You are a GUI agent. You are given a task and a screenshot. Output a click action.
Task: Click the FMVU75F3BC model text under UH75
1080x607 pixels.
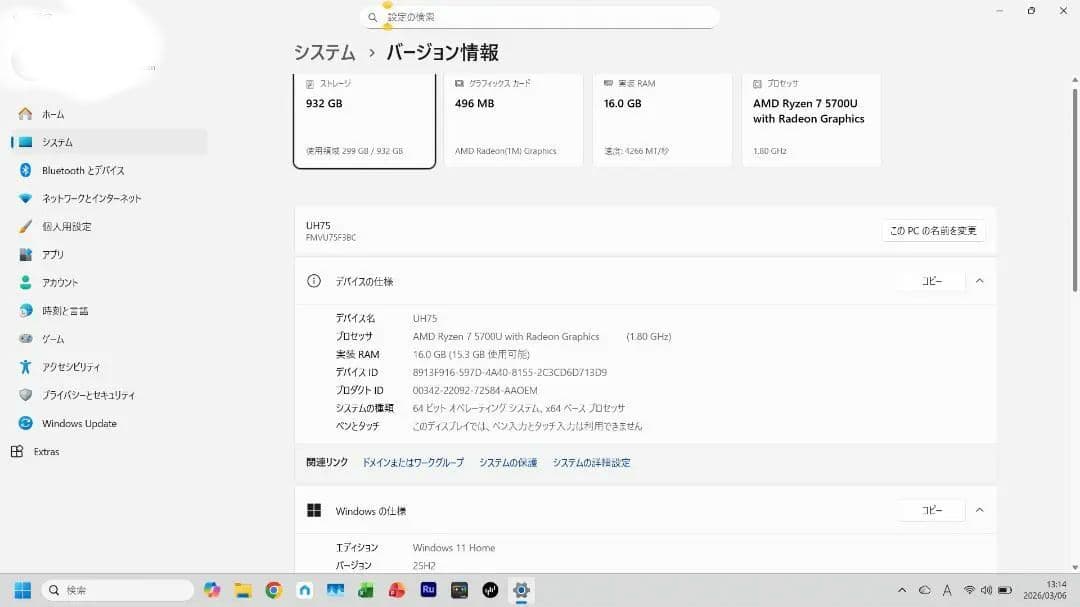pyautogui.click(x=331, y=238)
